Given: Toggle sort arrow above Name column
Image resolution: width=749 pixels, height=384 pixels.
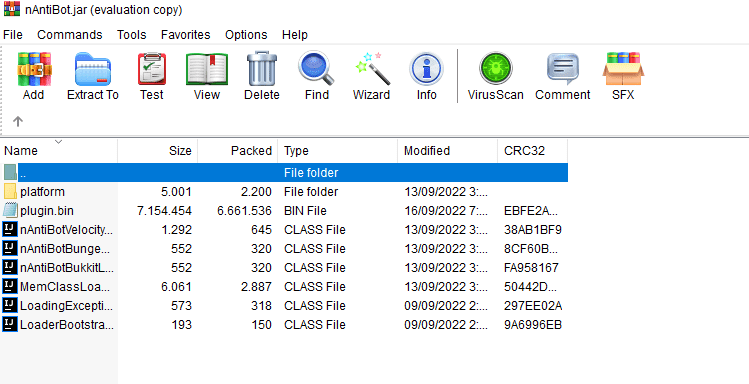Looking at the screenshot, I should 59,141.
